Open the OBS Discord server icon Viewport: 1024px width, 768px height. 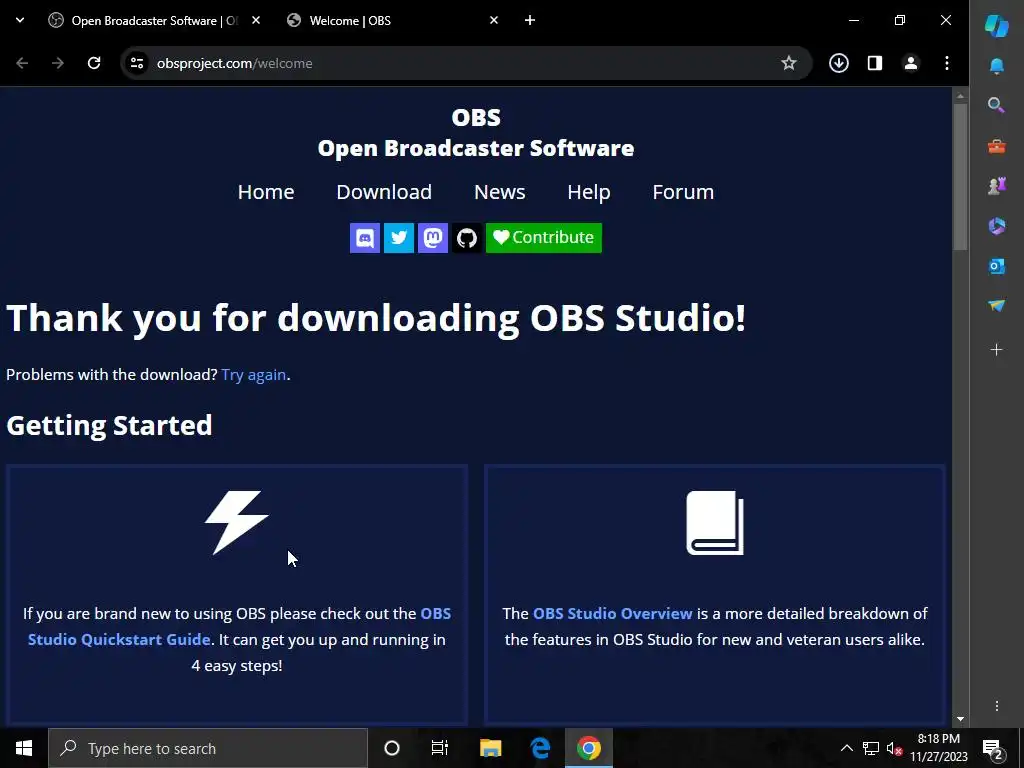coord(364,238)
